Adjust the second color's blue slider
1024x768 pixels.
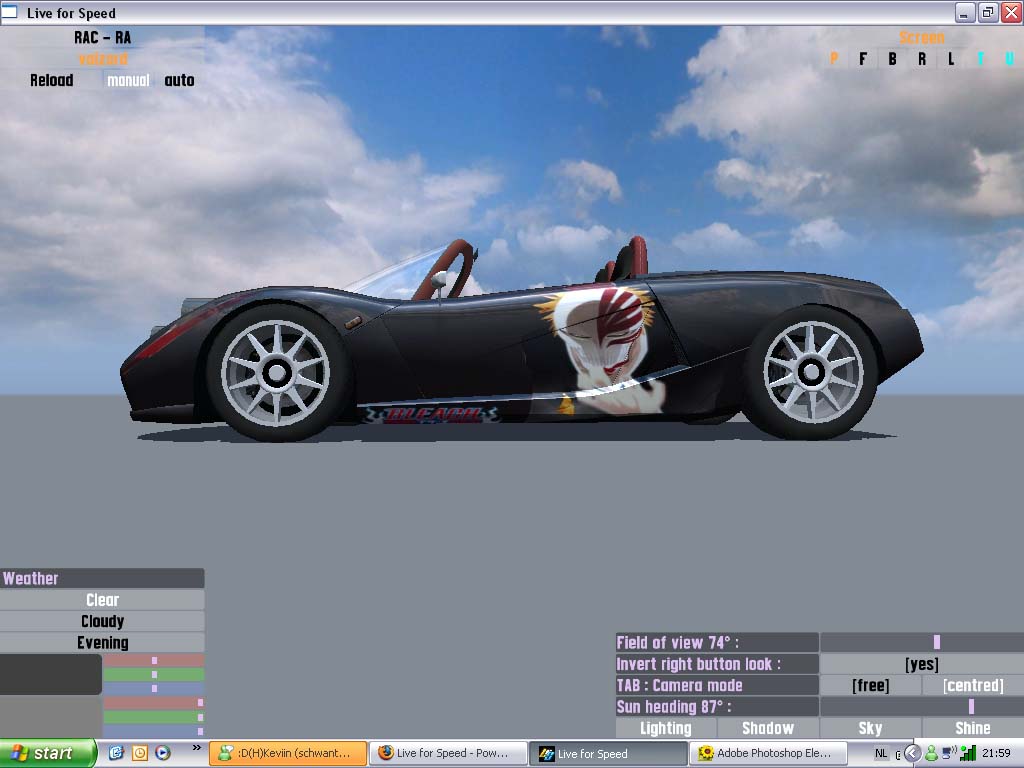click(x=153, y=731)
